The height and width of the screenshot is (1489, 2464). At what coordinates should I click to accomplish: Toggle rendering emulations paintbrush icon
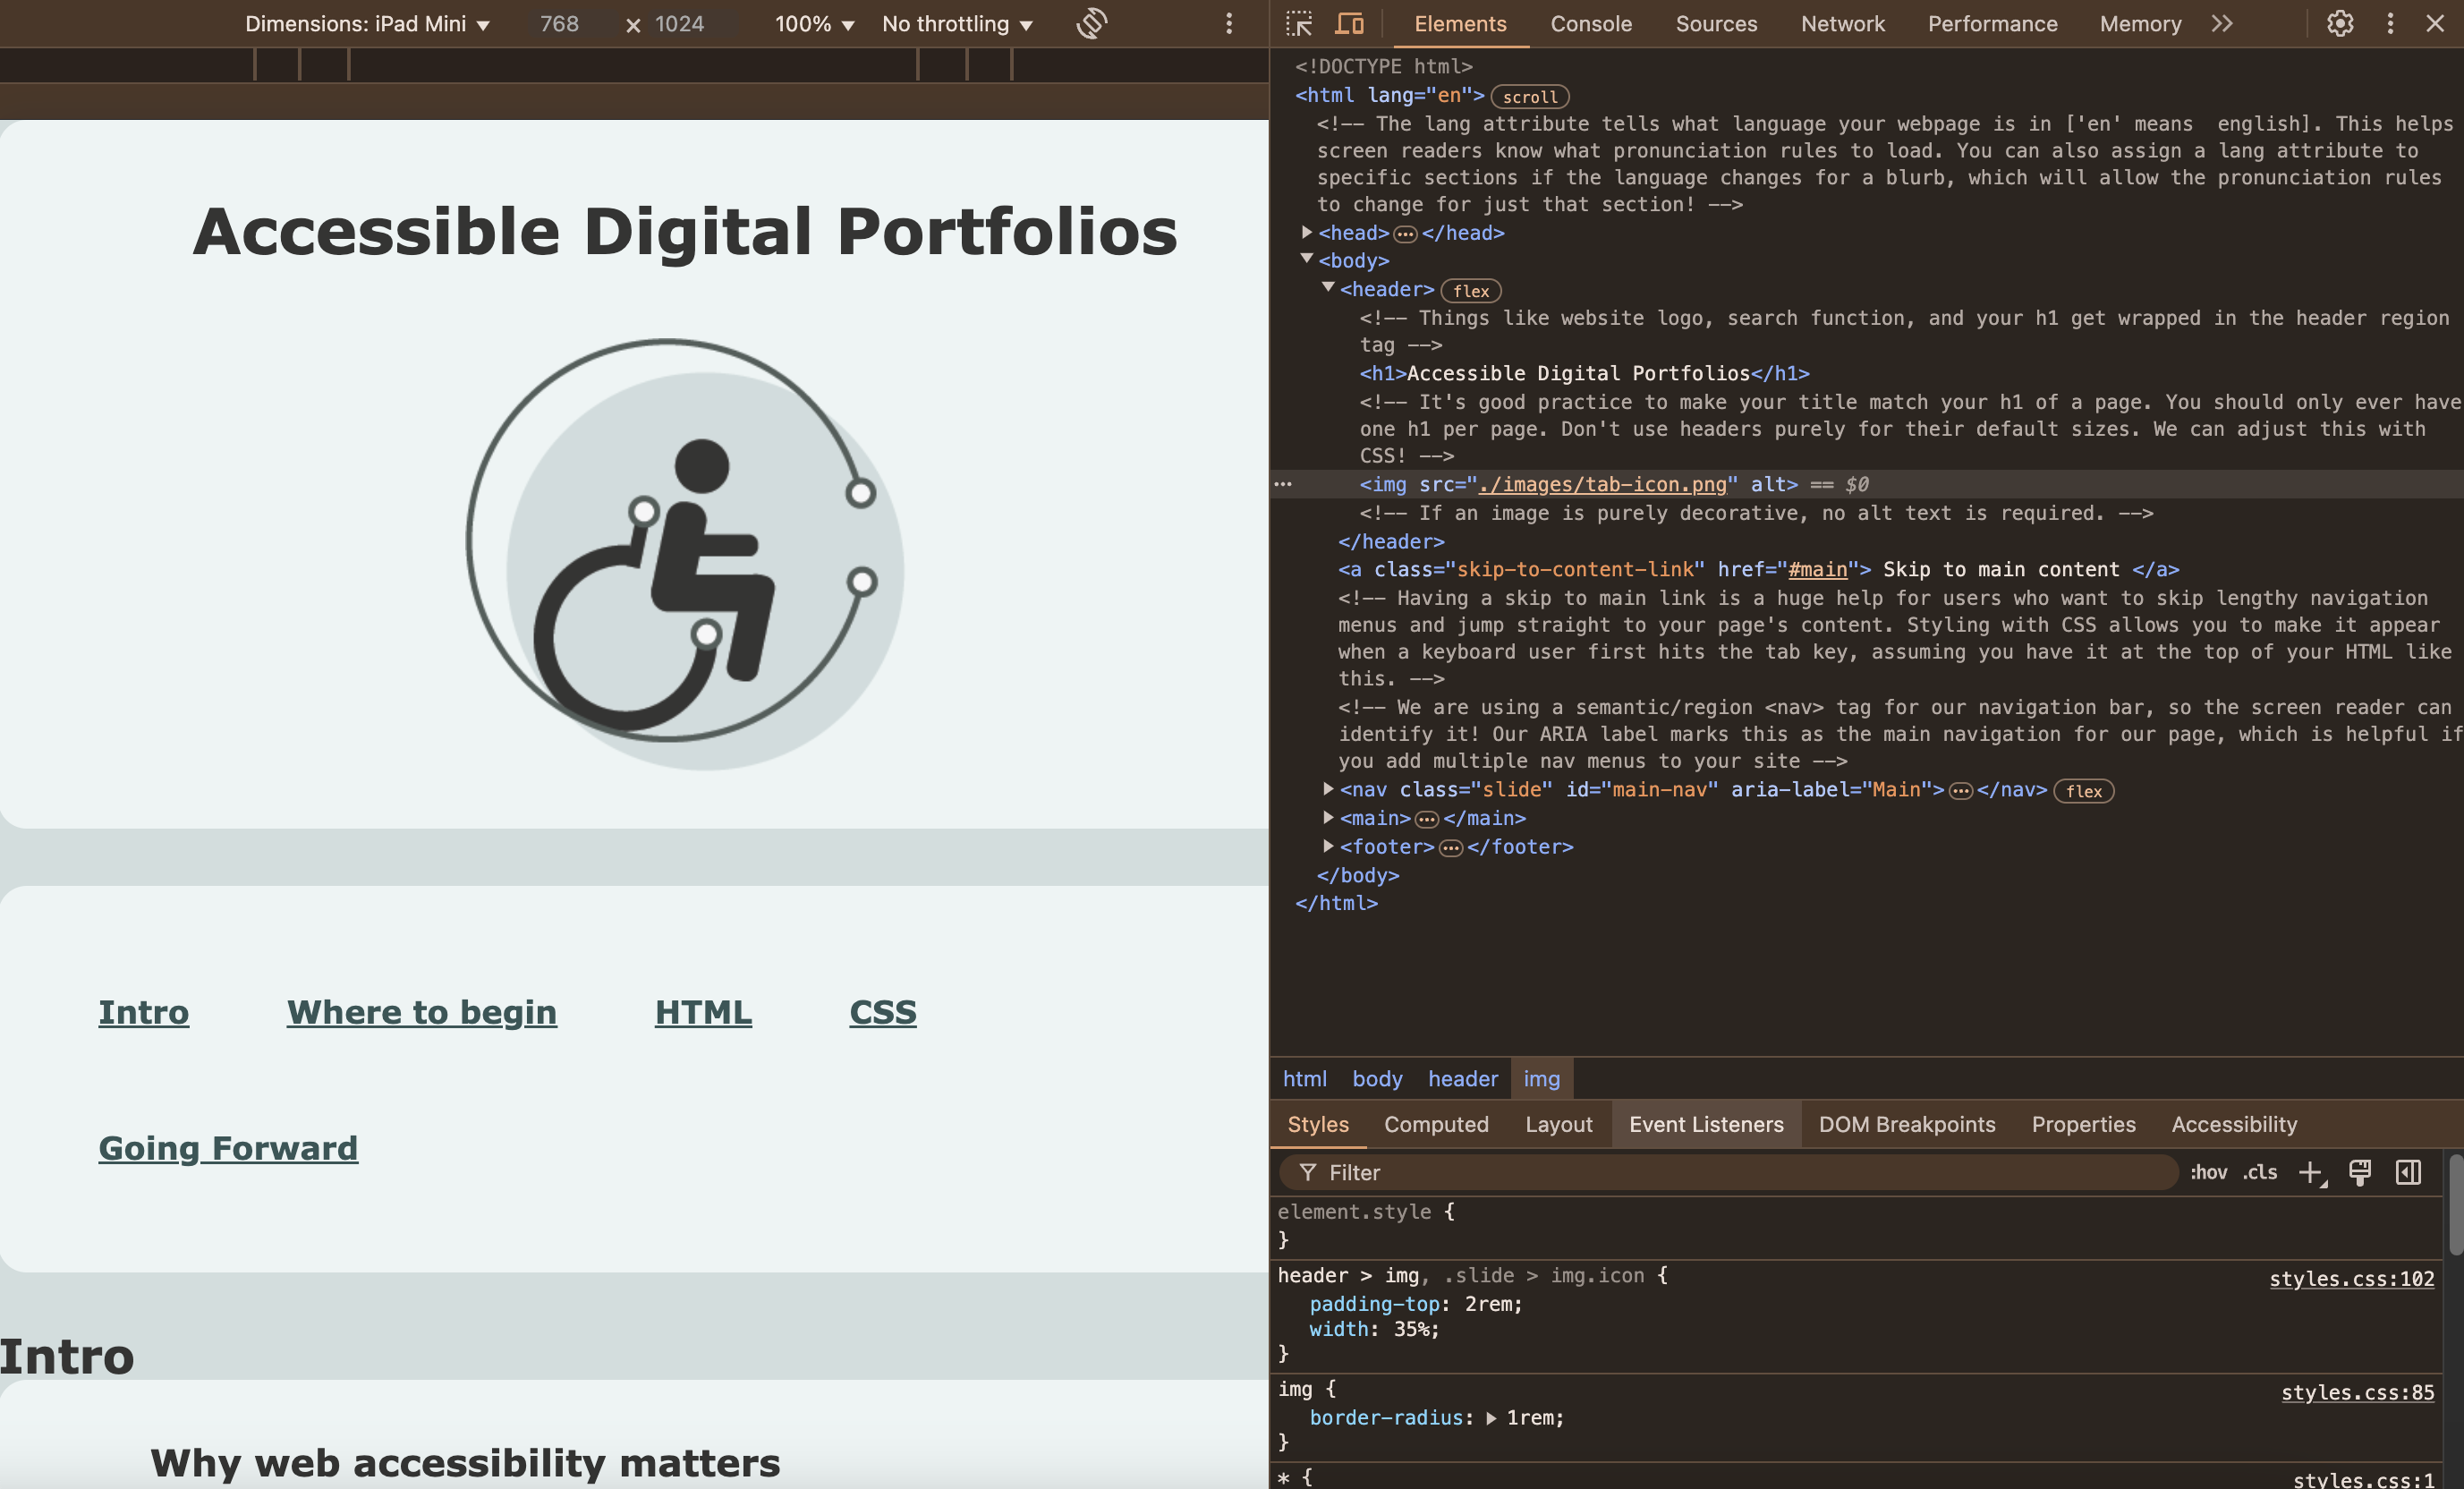tap(2360, 1172)
